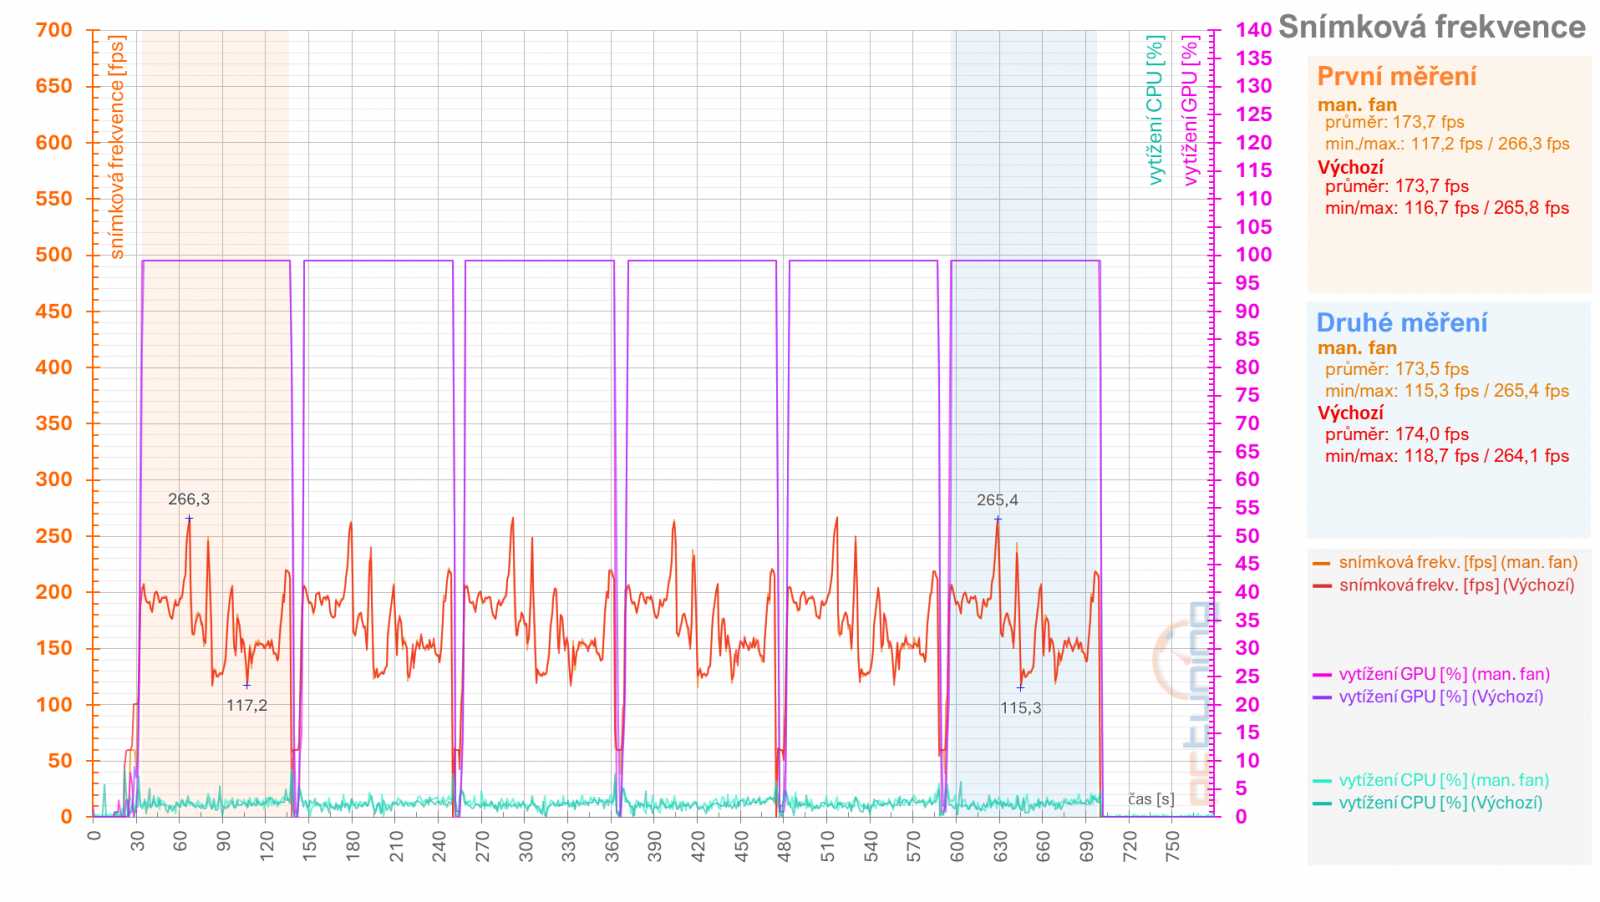Click 30 on the time axis
This screenshot has width=1600, height=902.
(137, 841)
